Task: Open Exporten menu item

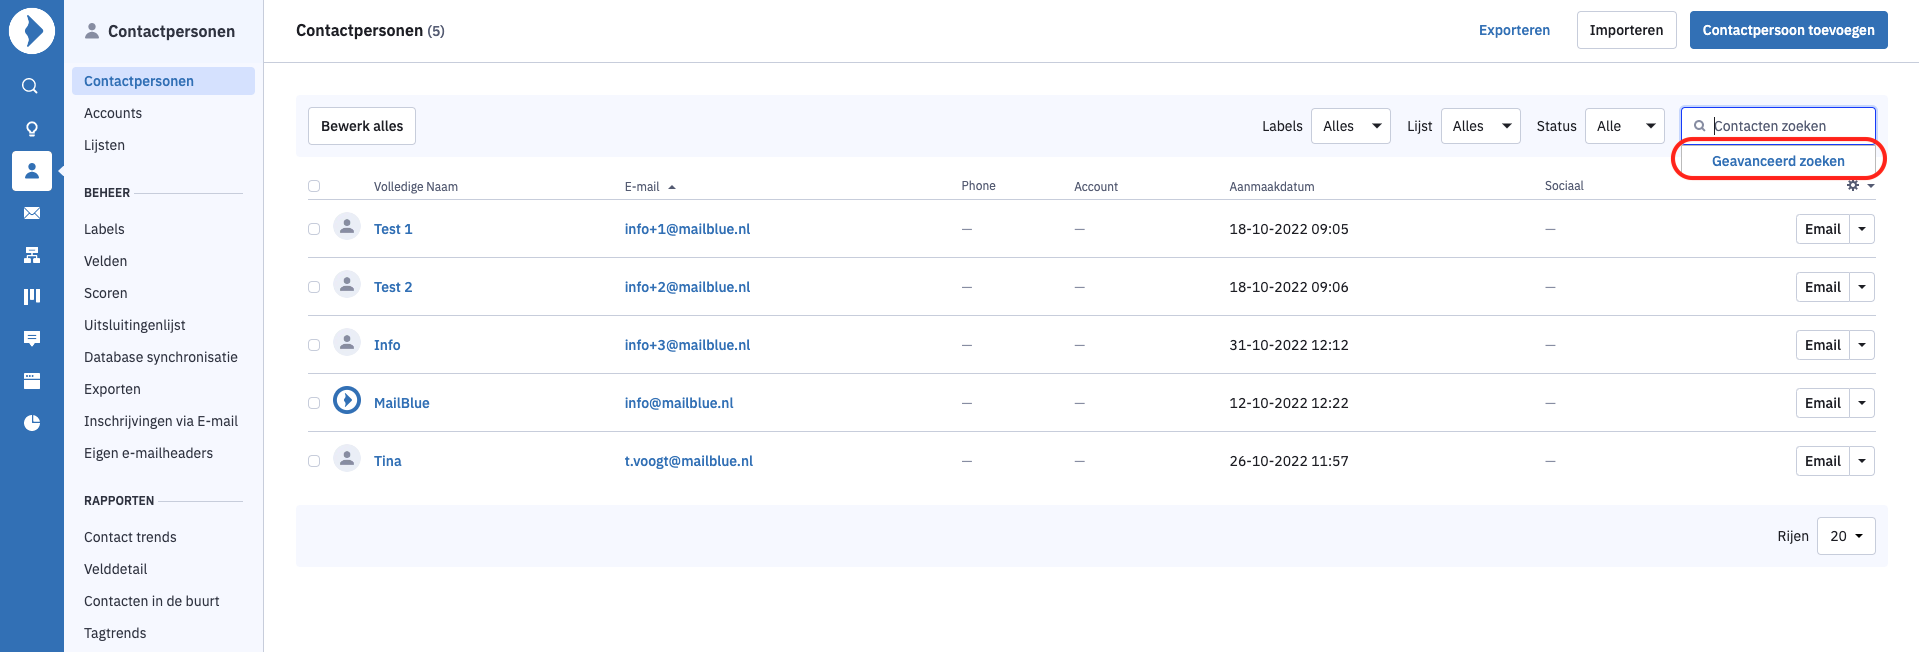Action: 112,389
